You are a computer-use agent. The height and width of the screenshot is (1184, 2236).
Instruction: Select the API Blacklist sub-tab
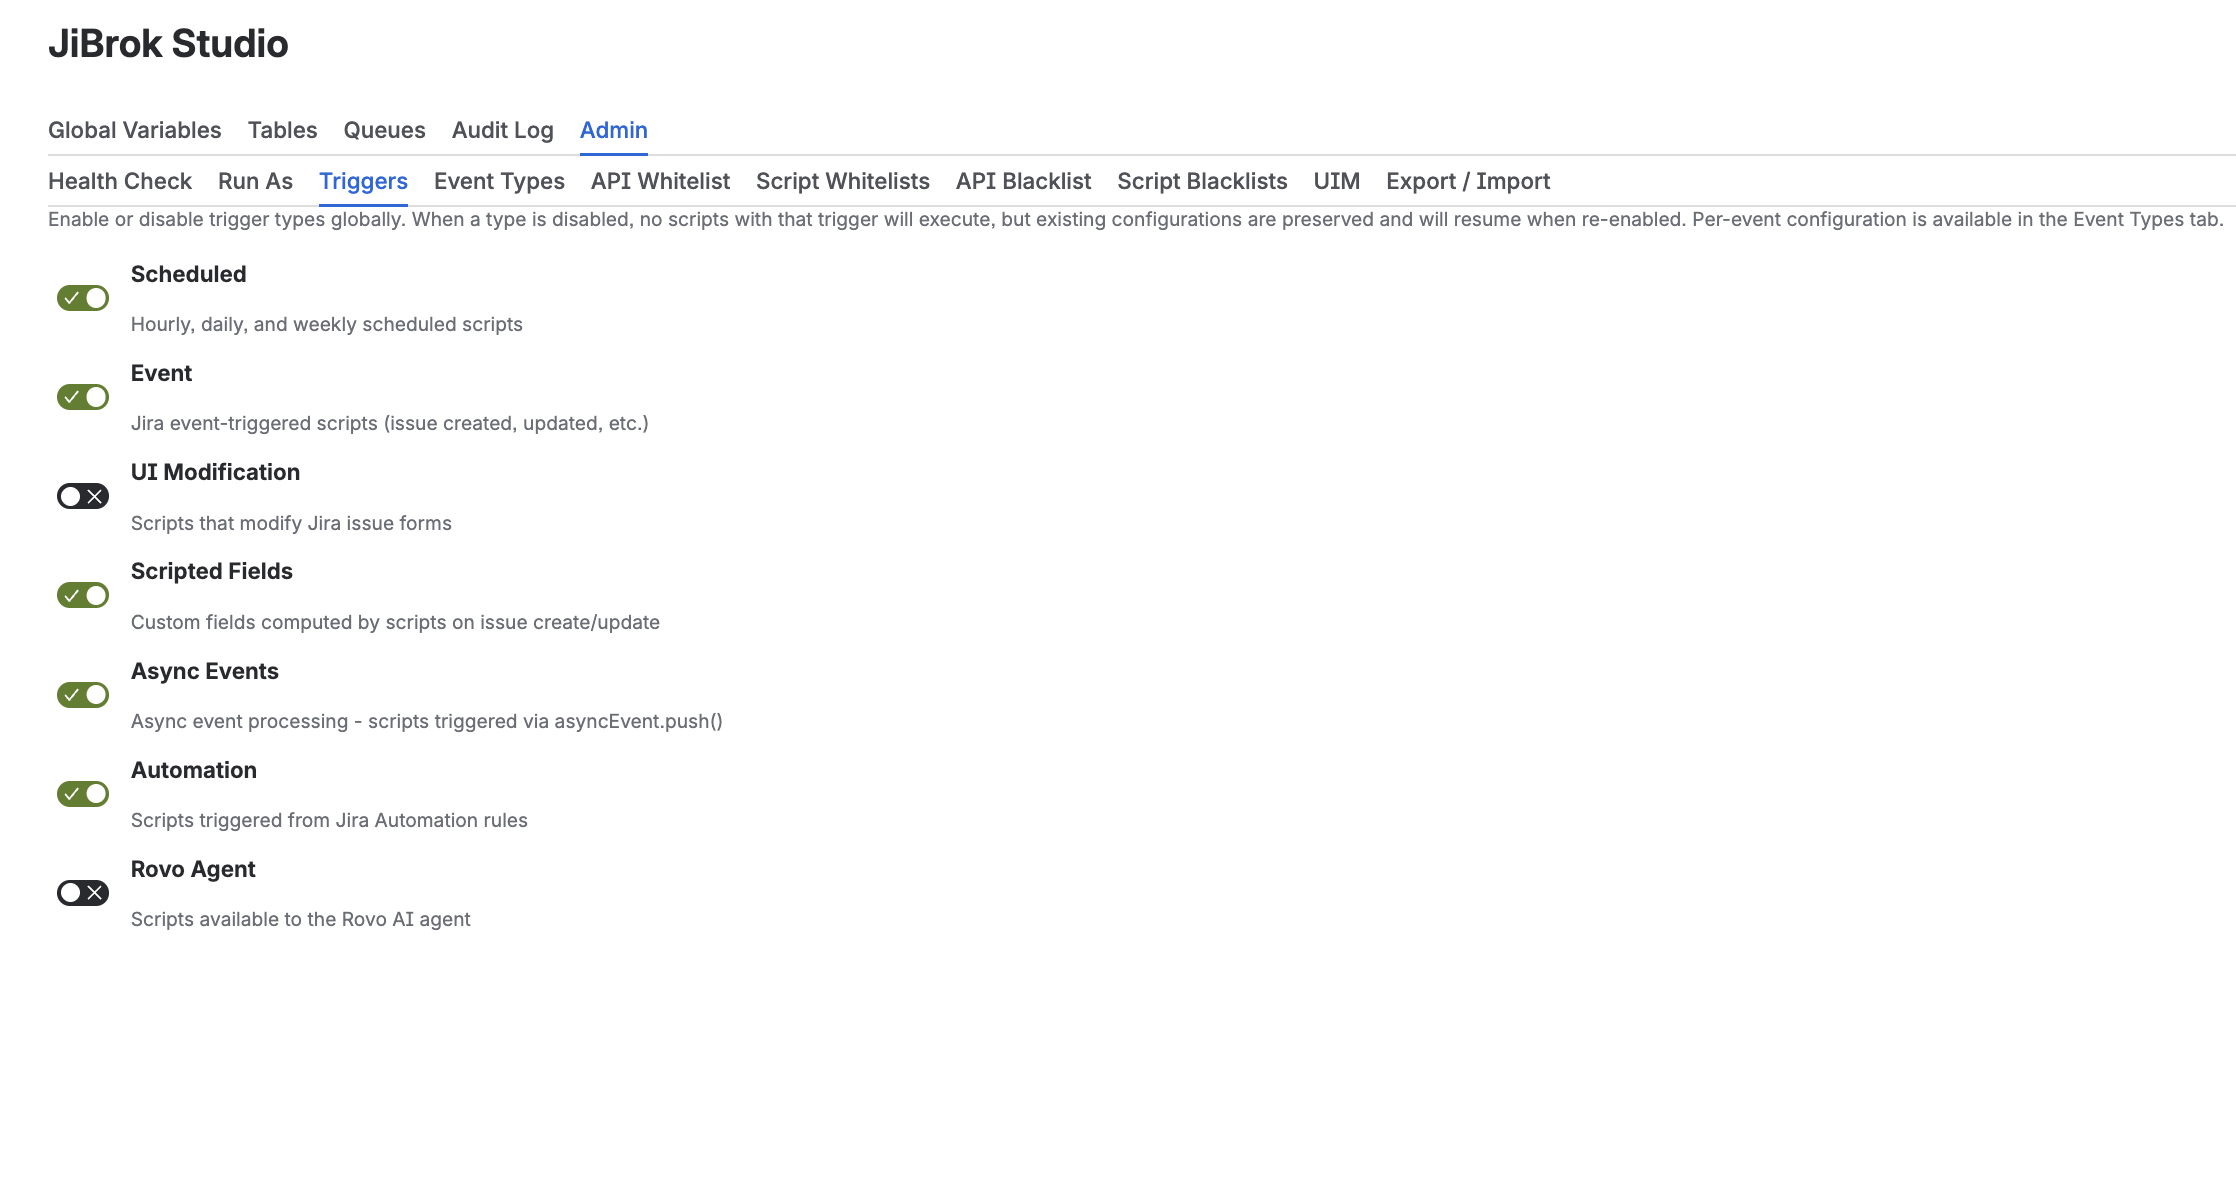click(1023, 181)
